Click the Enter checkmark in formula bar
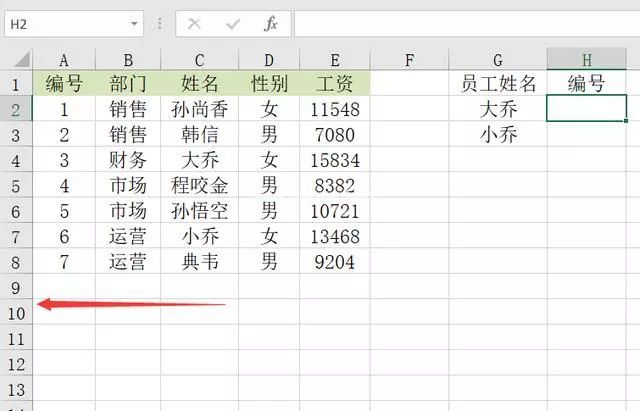 point(233,23)
